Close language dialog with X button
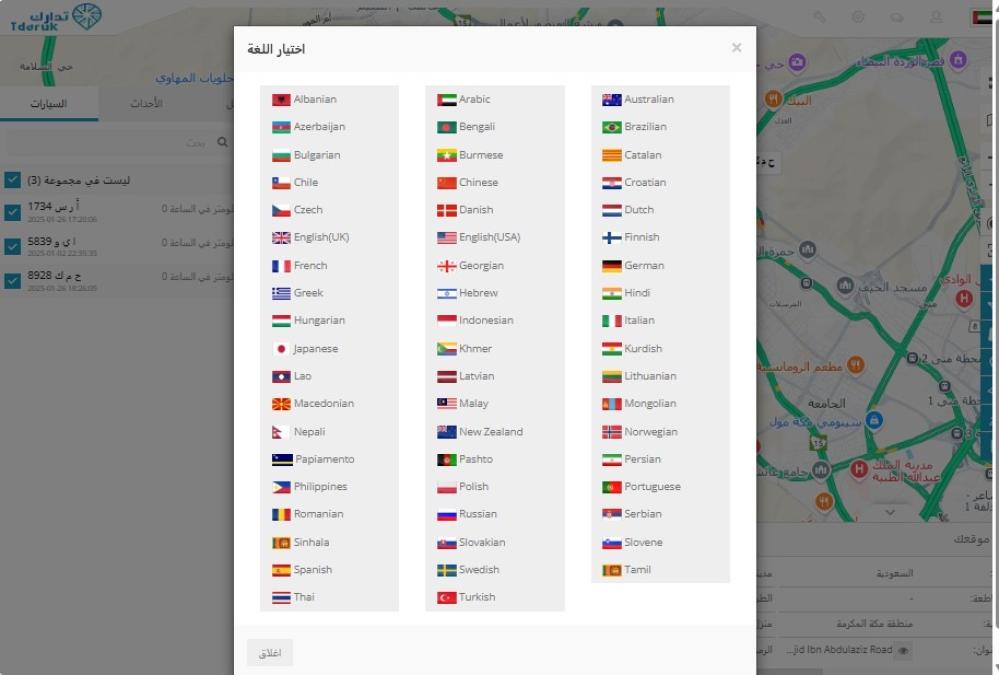999x675 pixels. (x=736, y=48)
